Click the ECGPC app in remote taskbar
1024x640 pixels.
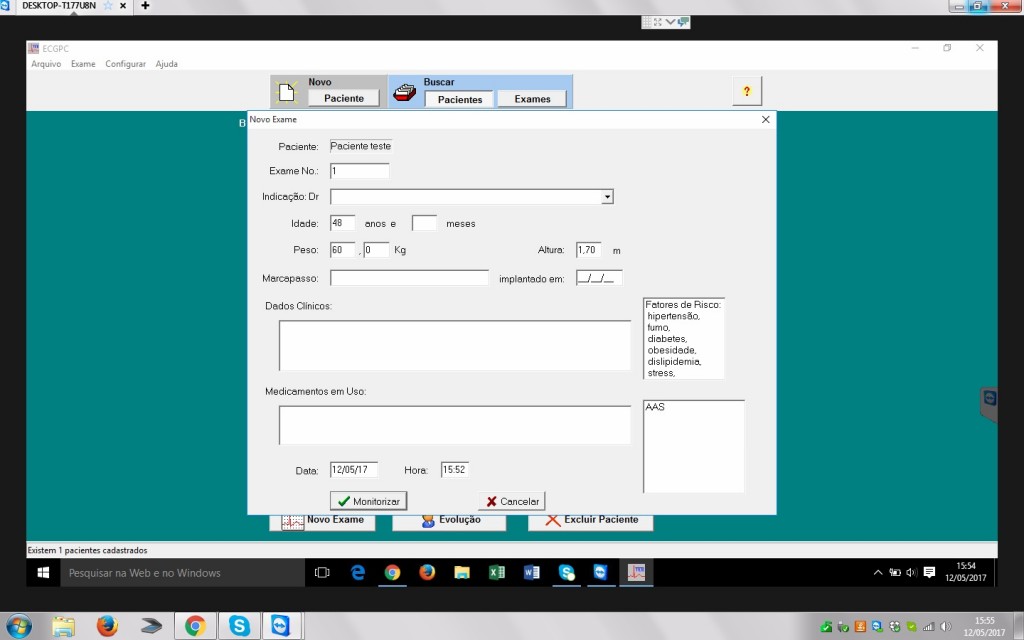pos(636,573)
